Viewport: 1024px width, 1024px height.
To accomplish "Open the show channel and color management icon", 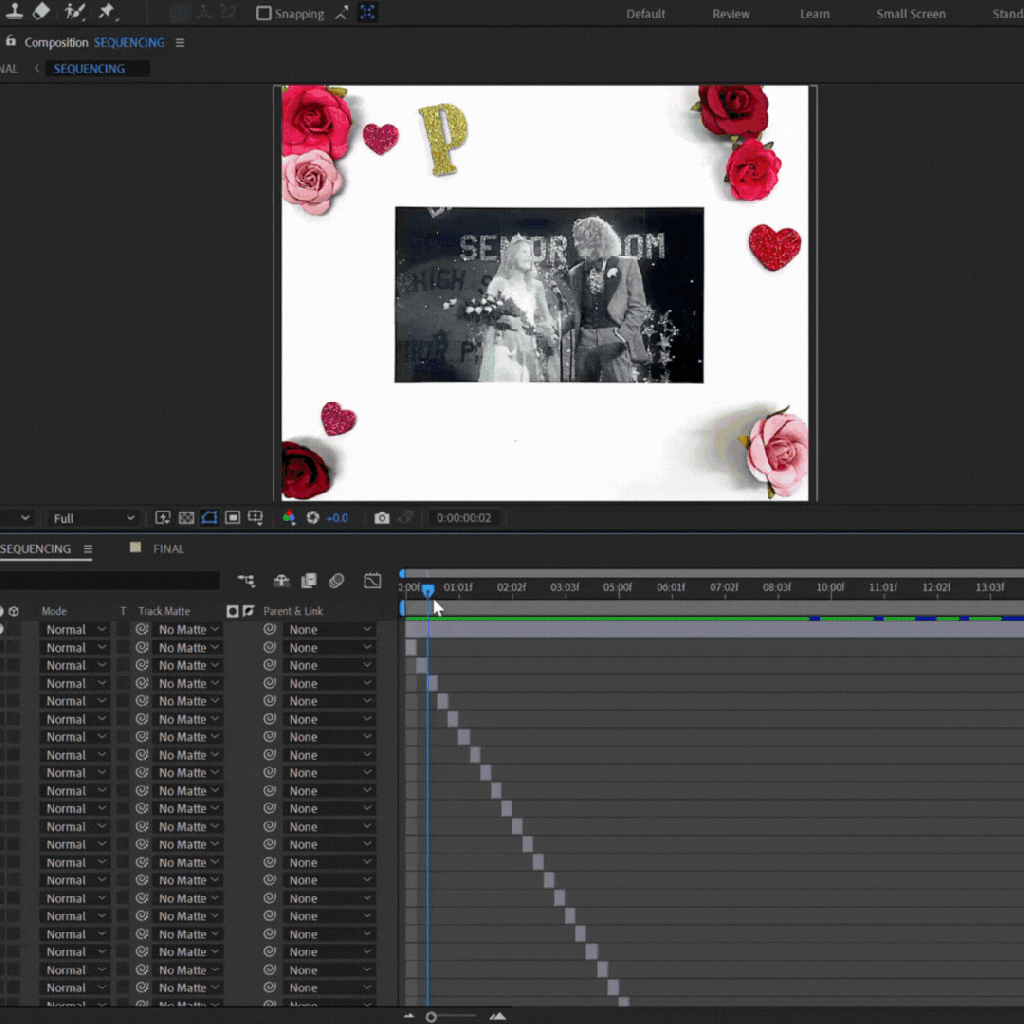I will pos(289,518).
